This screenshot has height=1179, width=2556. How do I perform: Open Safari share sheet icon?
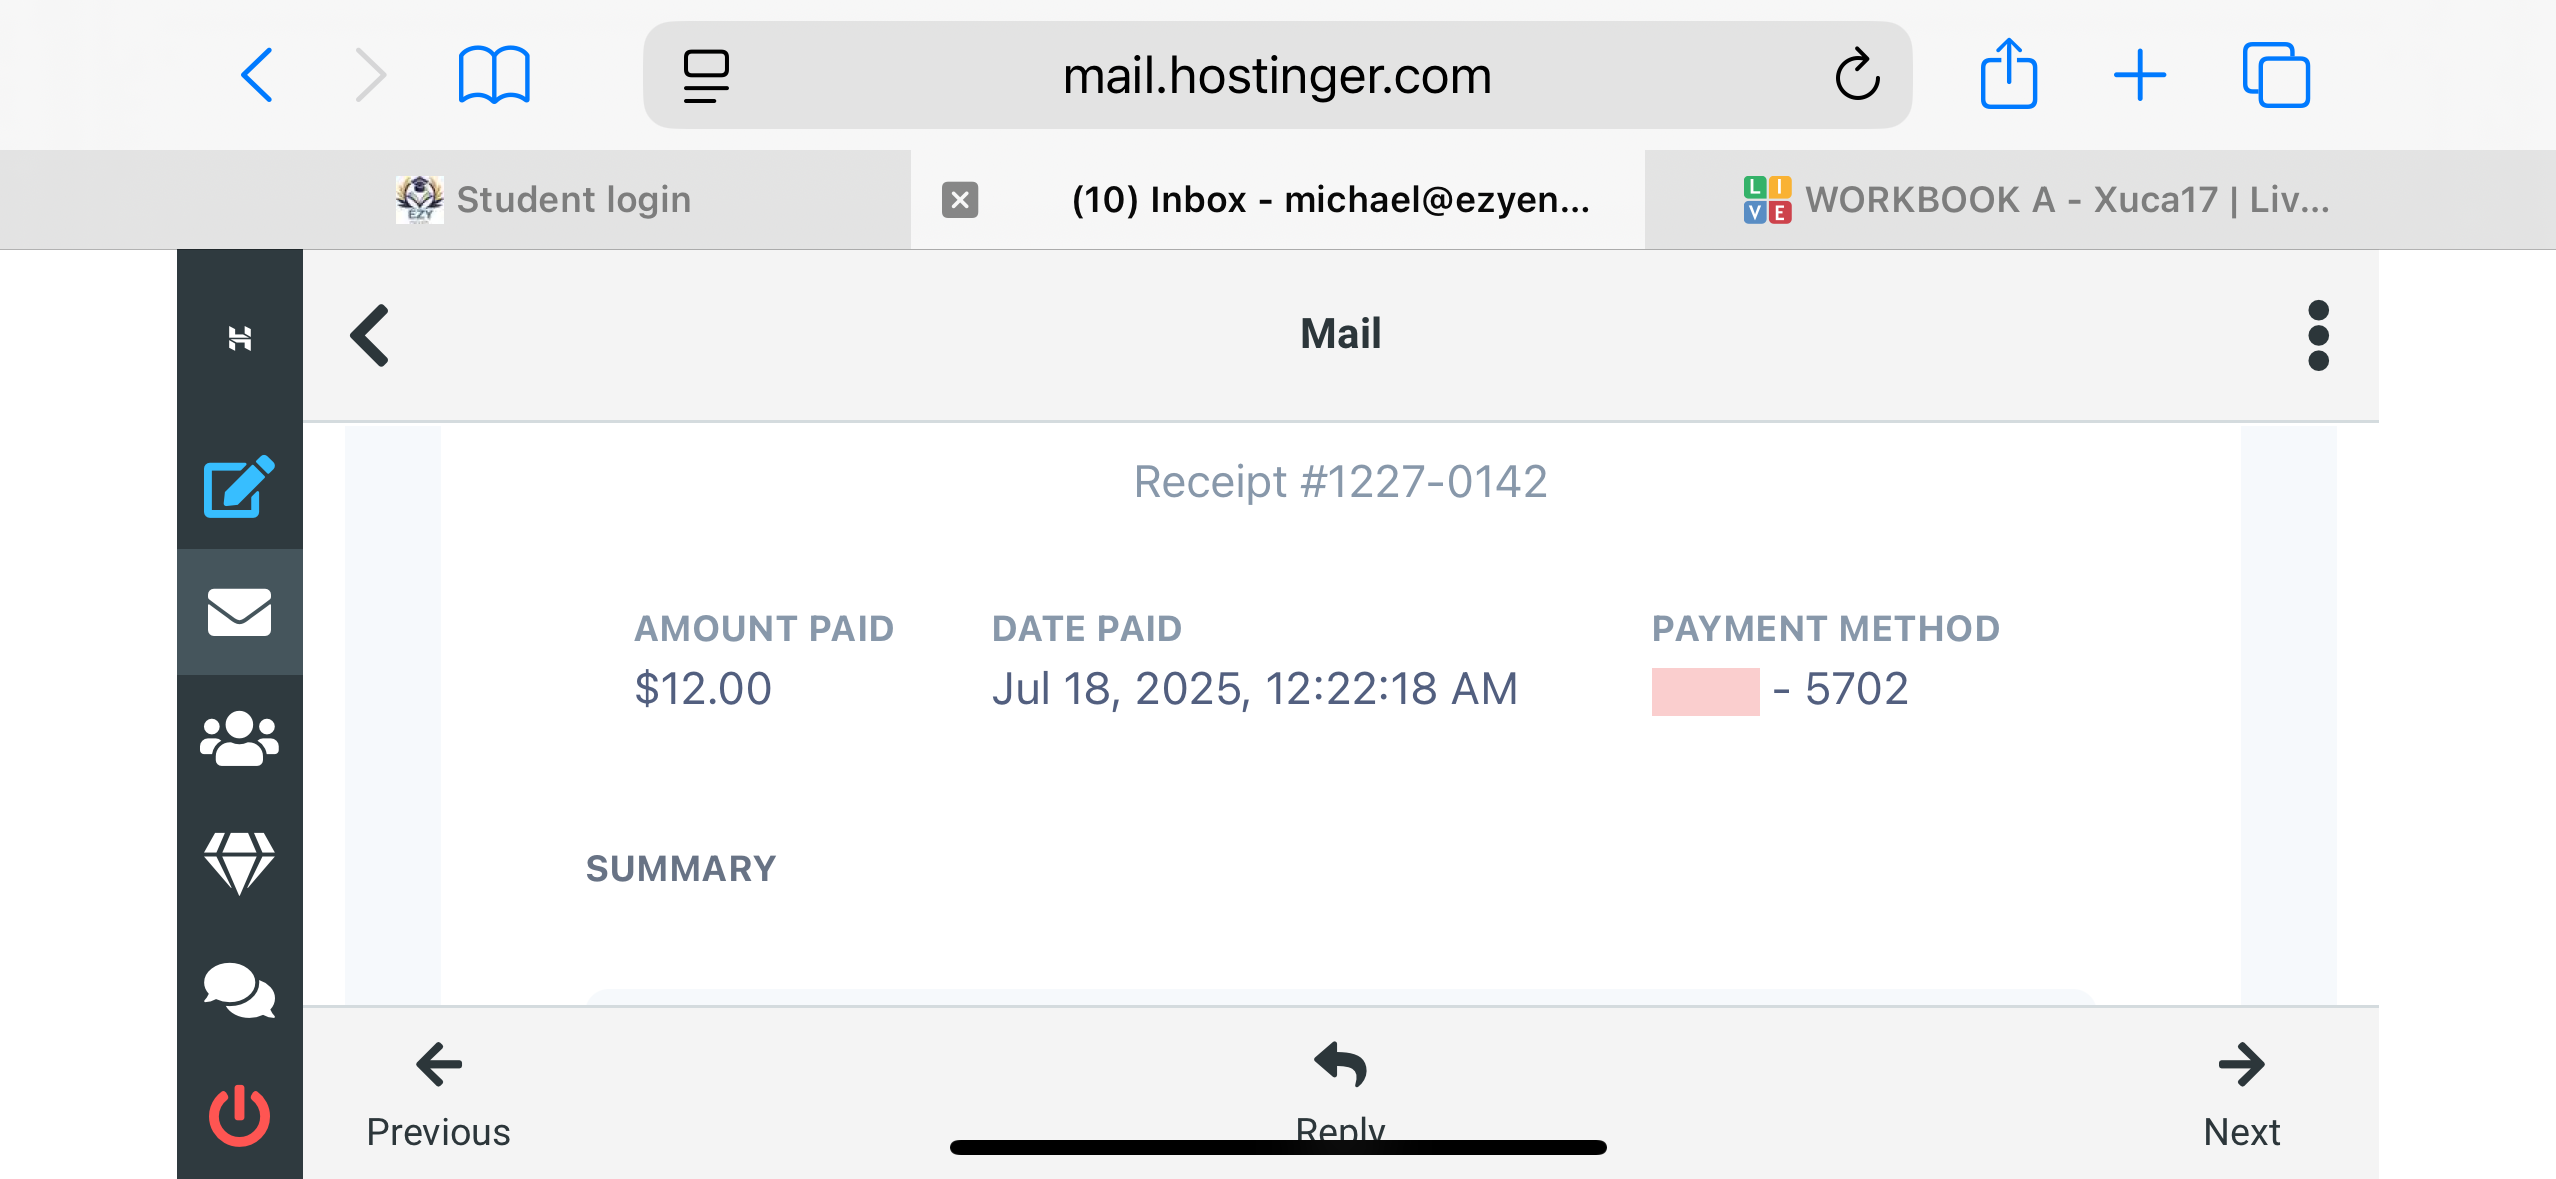(x=2008, y=74)
